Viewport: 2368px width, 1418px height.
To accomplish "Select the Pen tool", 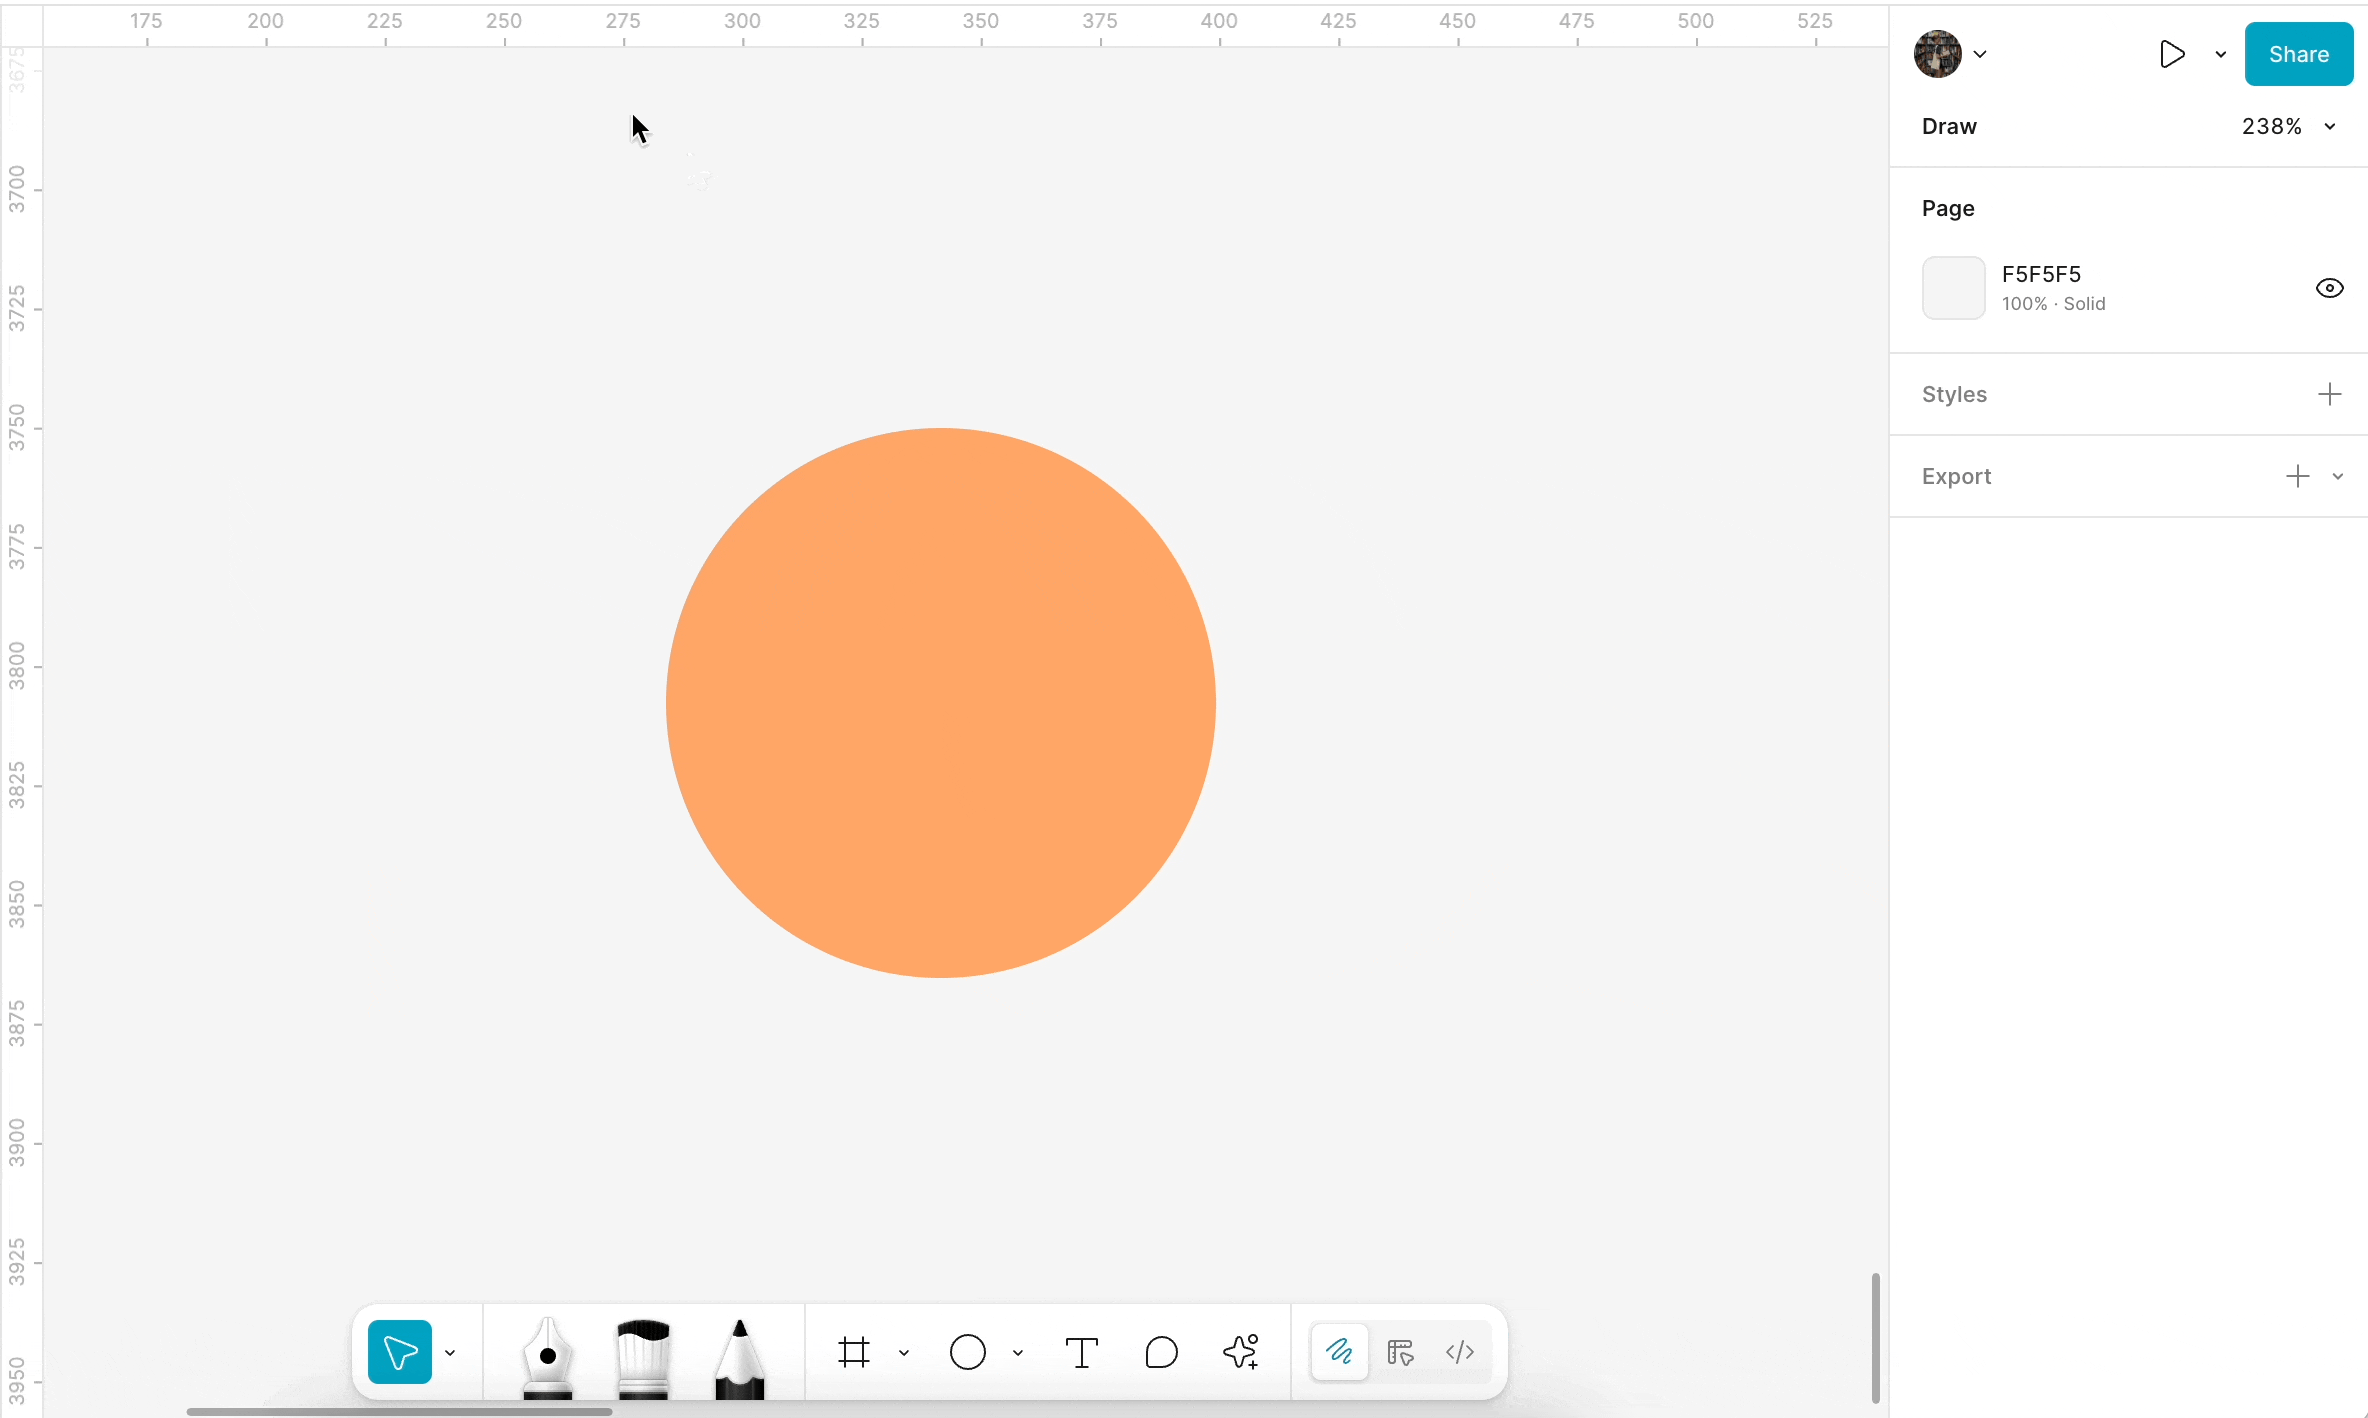I will point(547,1355).
